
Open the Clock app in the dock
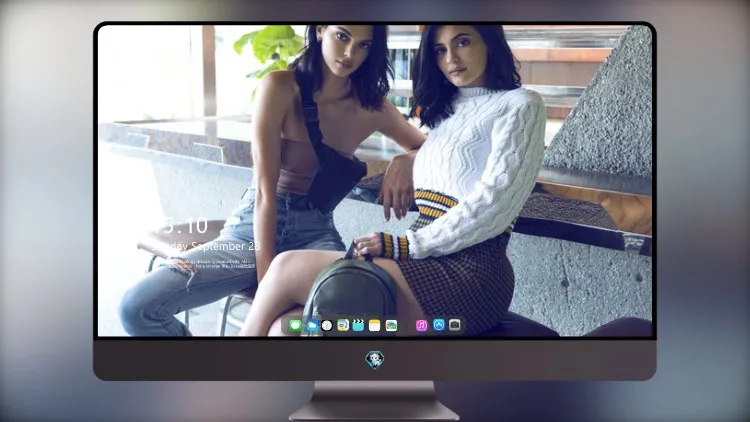coord(327,326)
